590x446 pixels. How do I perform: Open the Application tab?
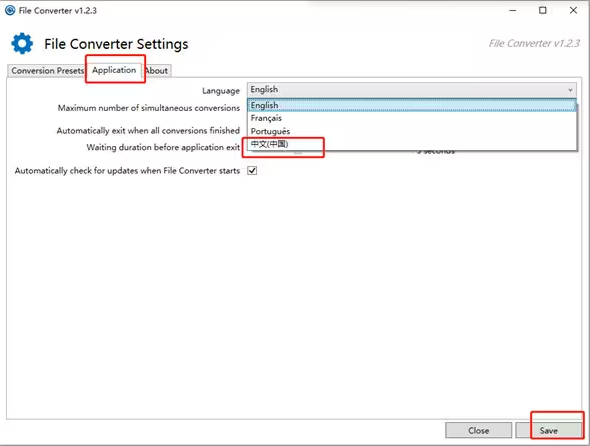click(x=114, y=70)
